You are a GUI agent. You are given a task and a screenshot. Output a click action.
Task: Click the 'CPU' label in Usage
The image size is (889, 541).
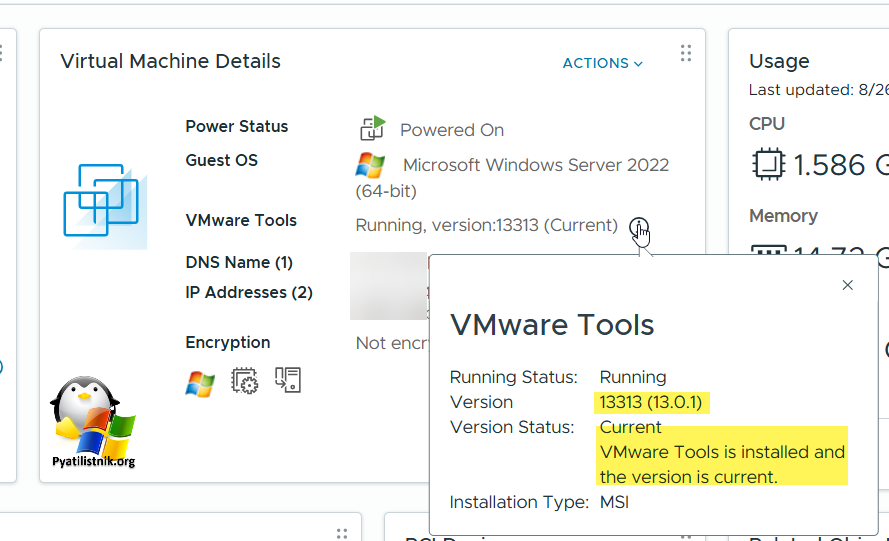767,124
